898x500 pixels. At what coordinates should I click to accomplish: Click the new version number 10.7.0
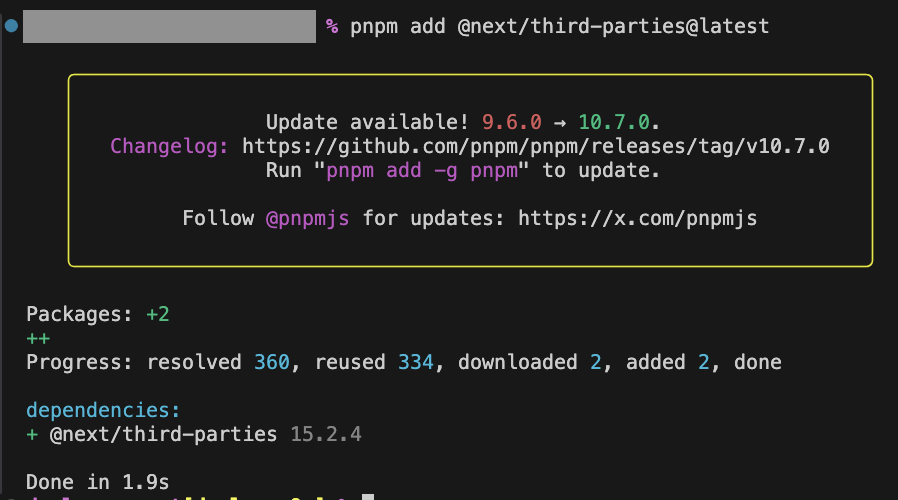pos(614,122)
